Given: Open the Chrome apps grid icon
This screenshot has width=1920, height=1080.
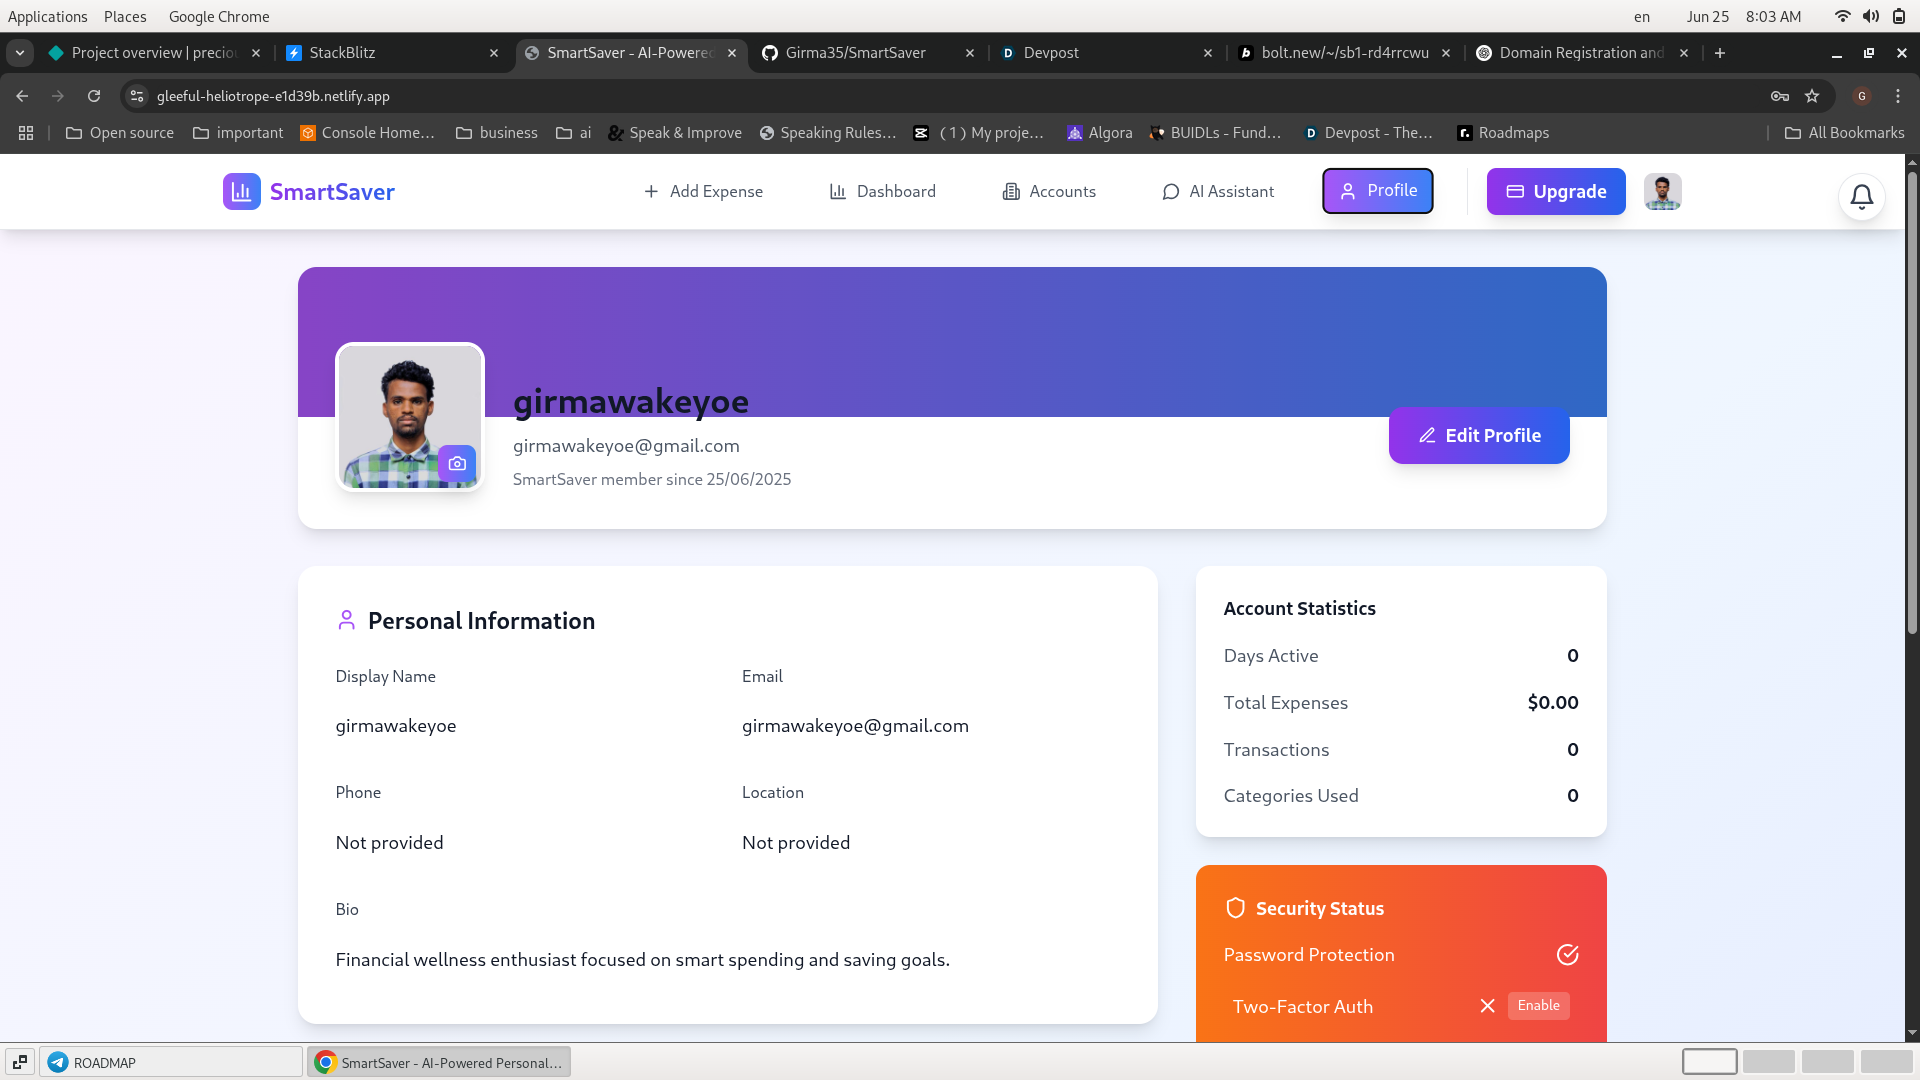Looking at the screenshot, I should point(26,133).
